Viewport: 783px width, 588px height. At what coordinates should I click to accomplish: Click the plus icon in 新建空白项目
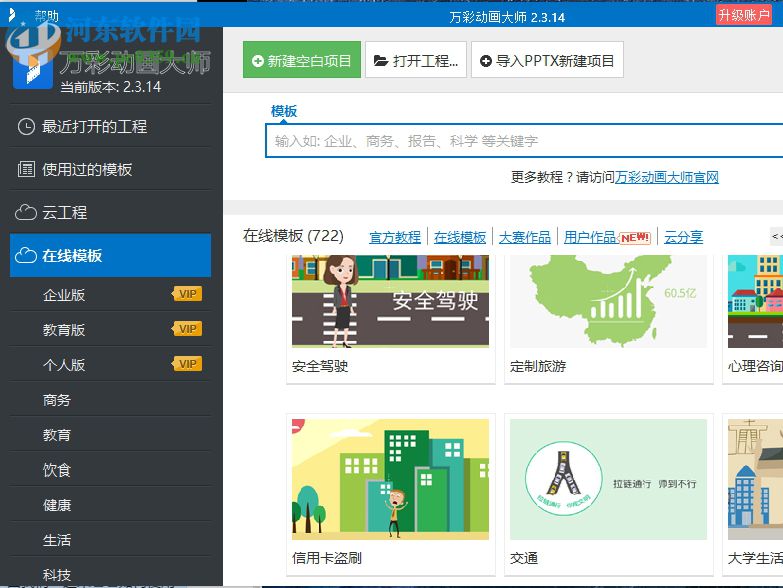(258, 61)
